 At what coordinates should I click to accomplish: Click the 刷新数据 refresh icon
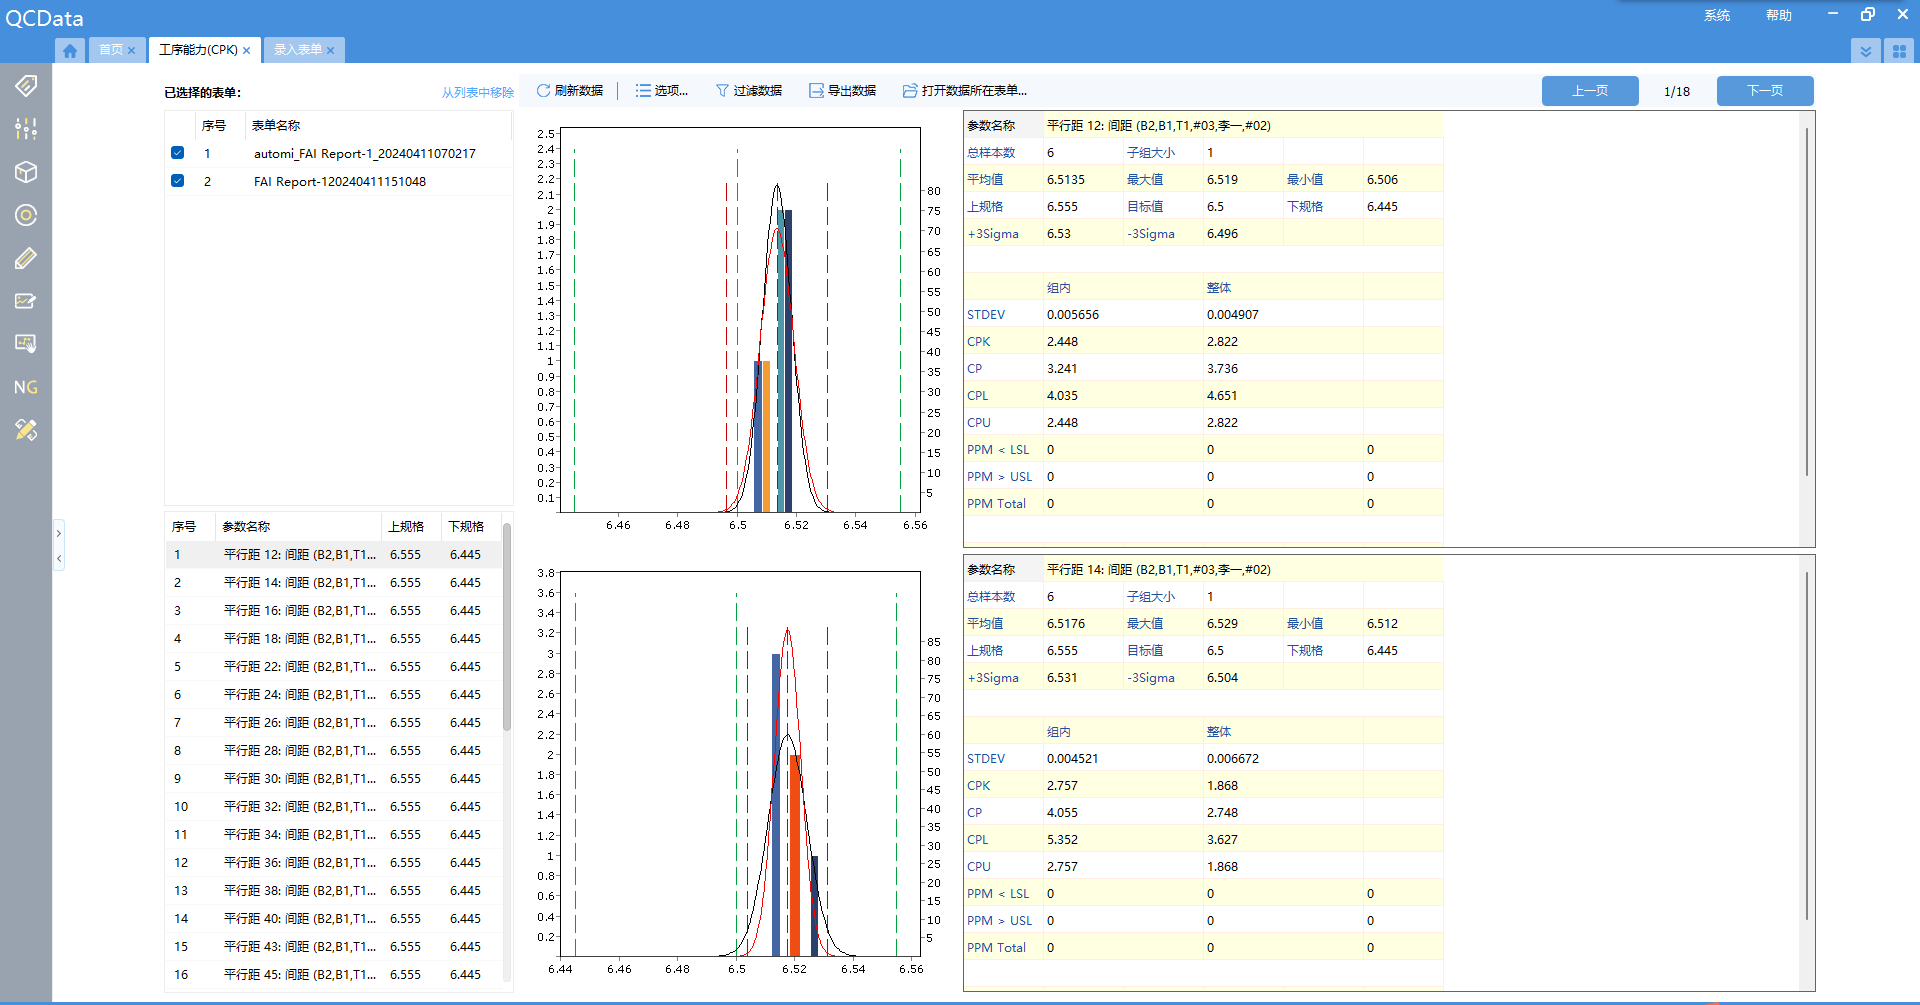point(543,91)
